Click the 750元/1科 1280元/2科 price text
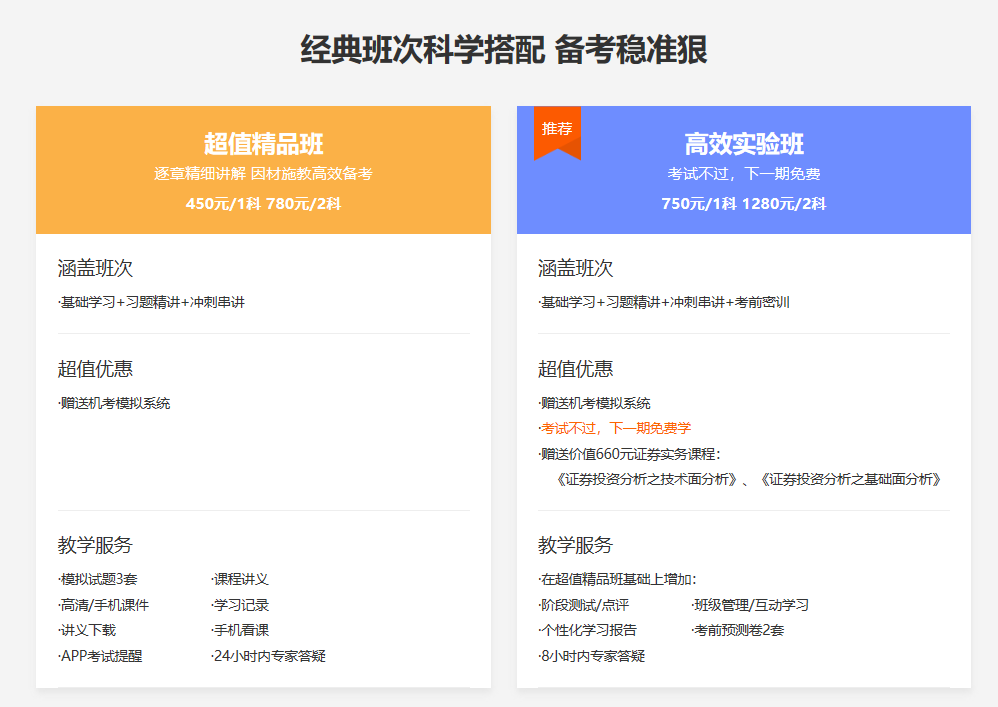 744,204
